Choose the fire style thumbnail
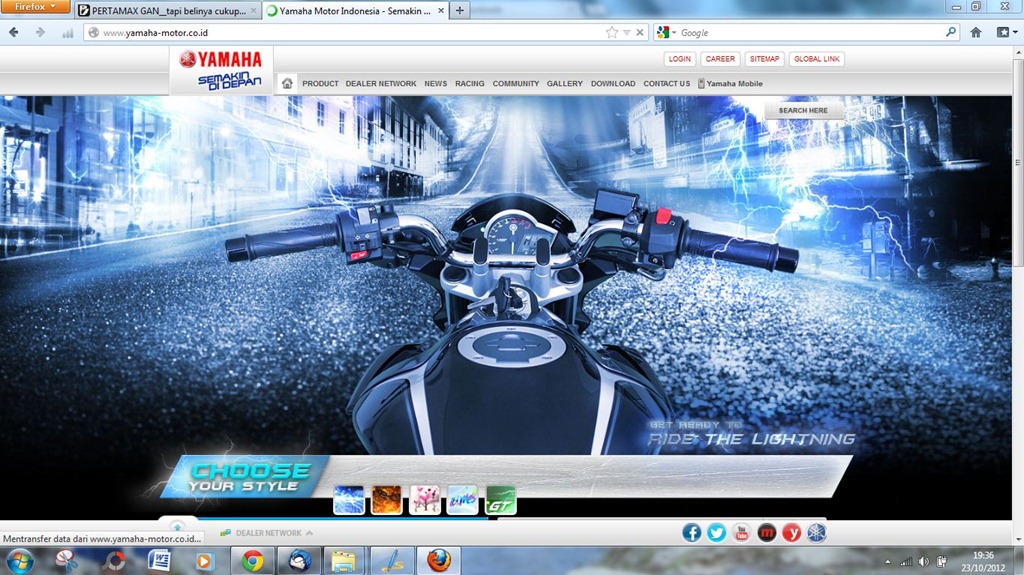1024x575 pixels. [x=386, y=500]
